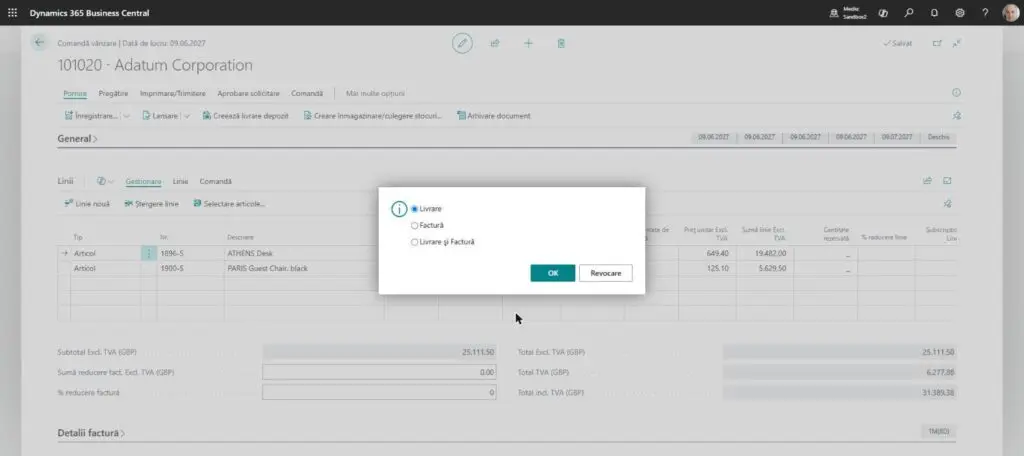Expand the General section
Viewport: 1024px width, 456px height.
(x=77, y=138)
